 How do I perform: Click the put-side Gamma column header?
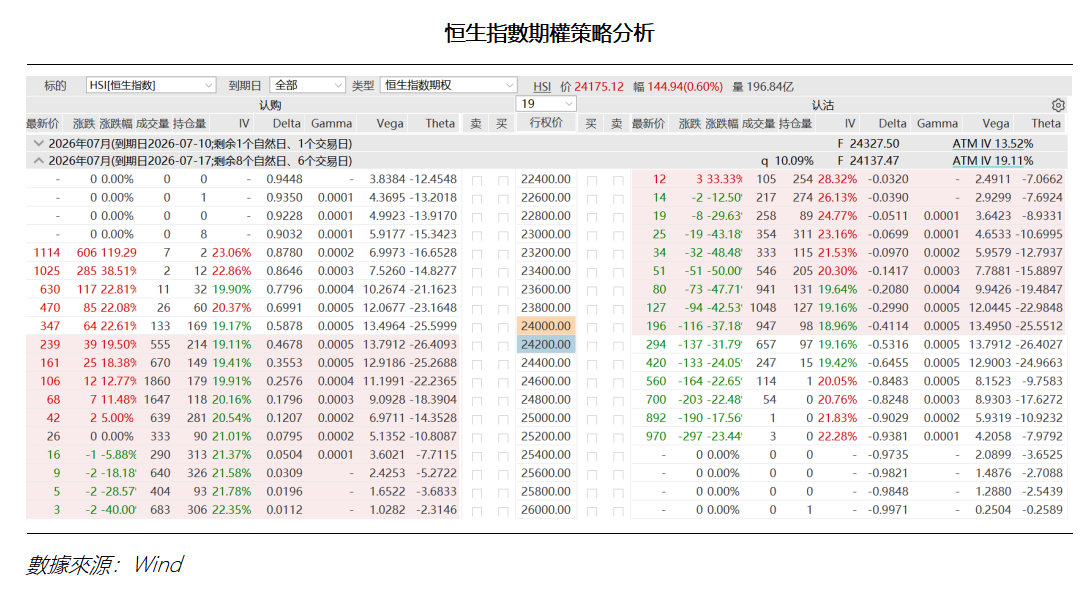[938, 124]
